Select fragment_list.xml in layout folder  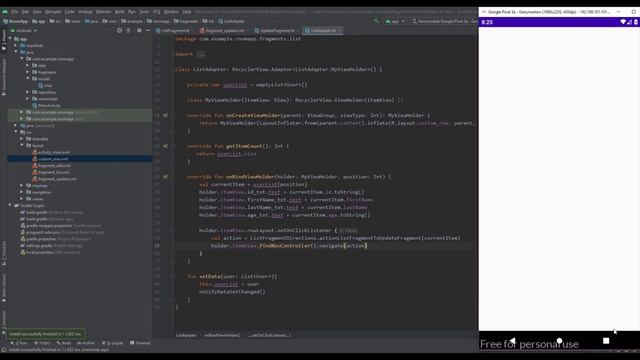click(51, 172)
